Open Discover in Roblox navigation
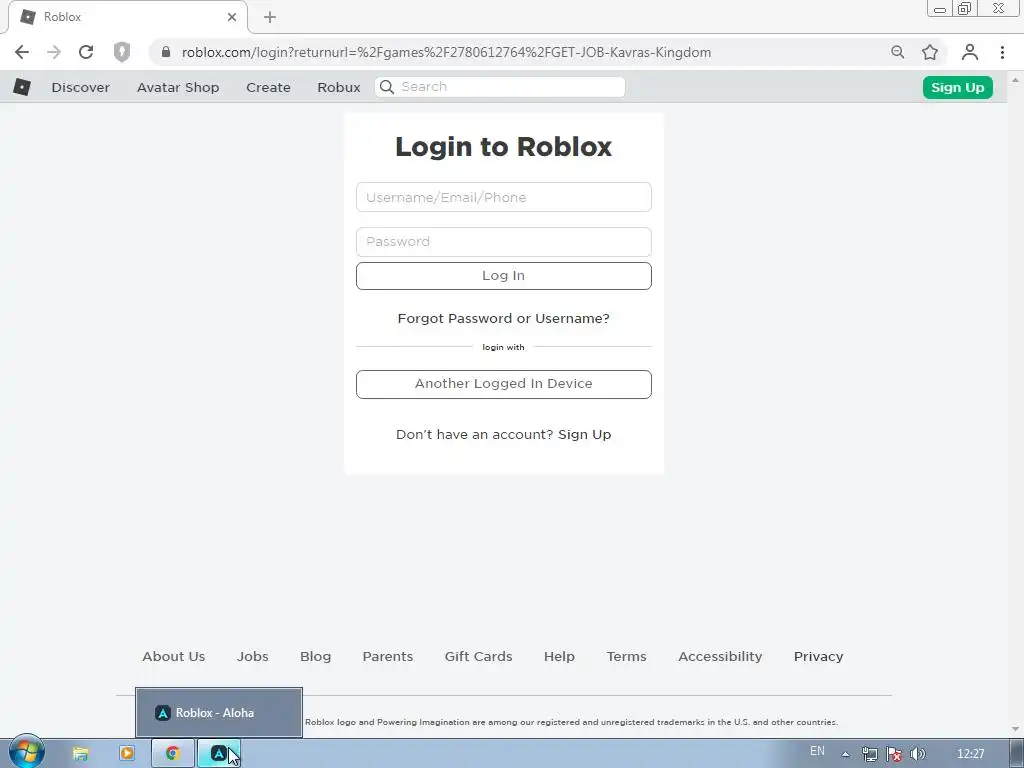The width and height of the screenshot is (1024, 768). pos(80,87)
